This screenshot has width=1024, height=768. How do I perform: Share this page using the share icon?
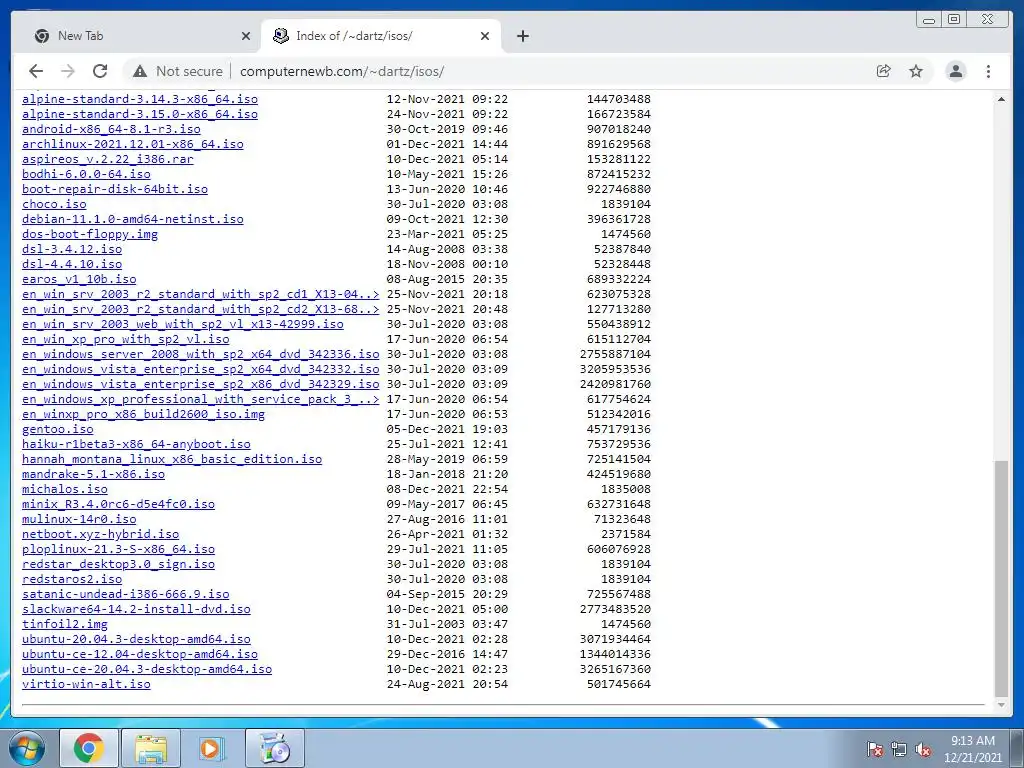[884, 71]
